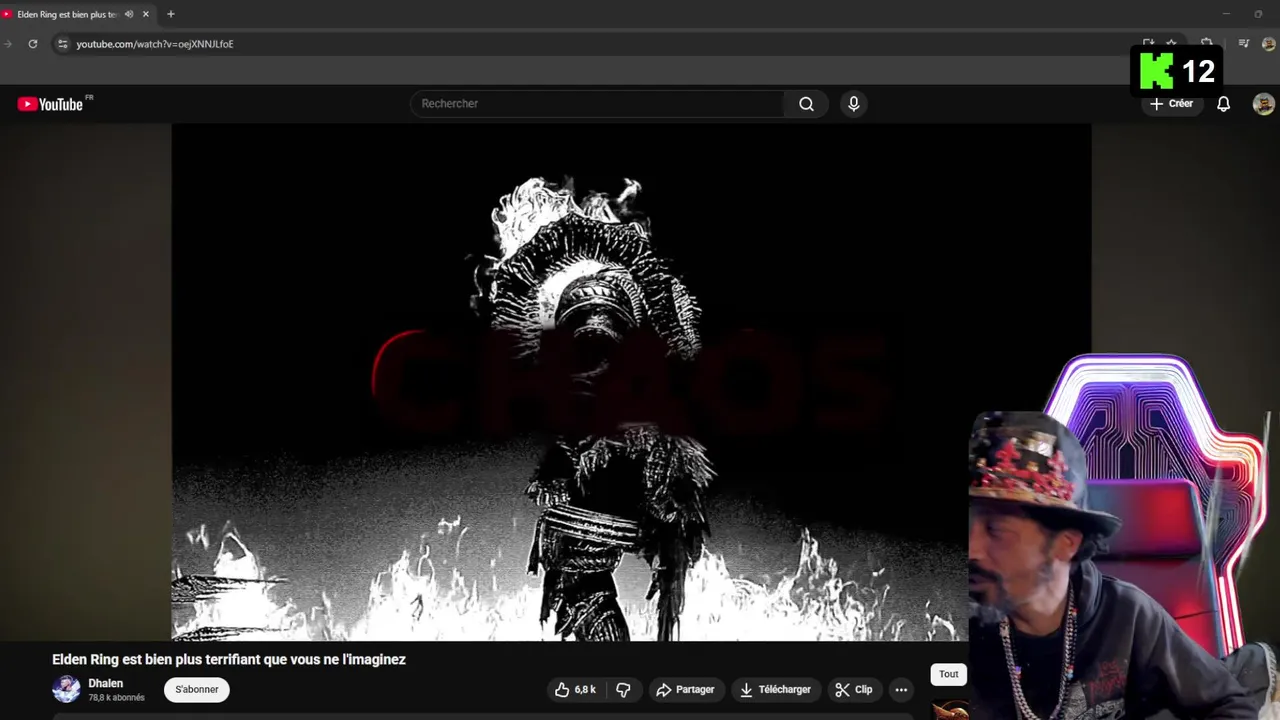Click the 78,8 k abonnés text

click(116, 698)
